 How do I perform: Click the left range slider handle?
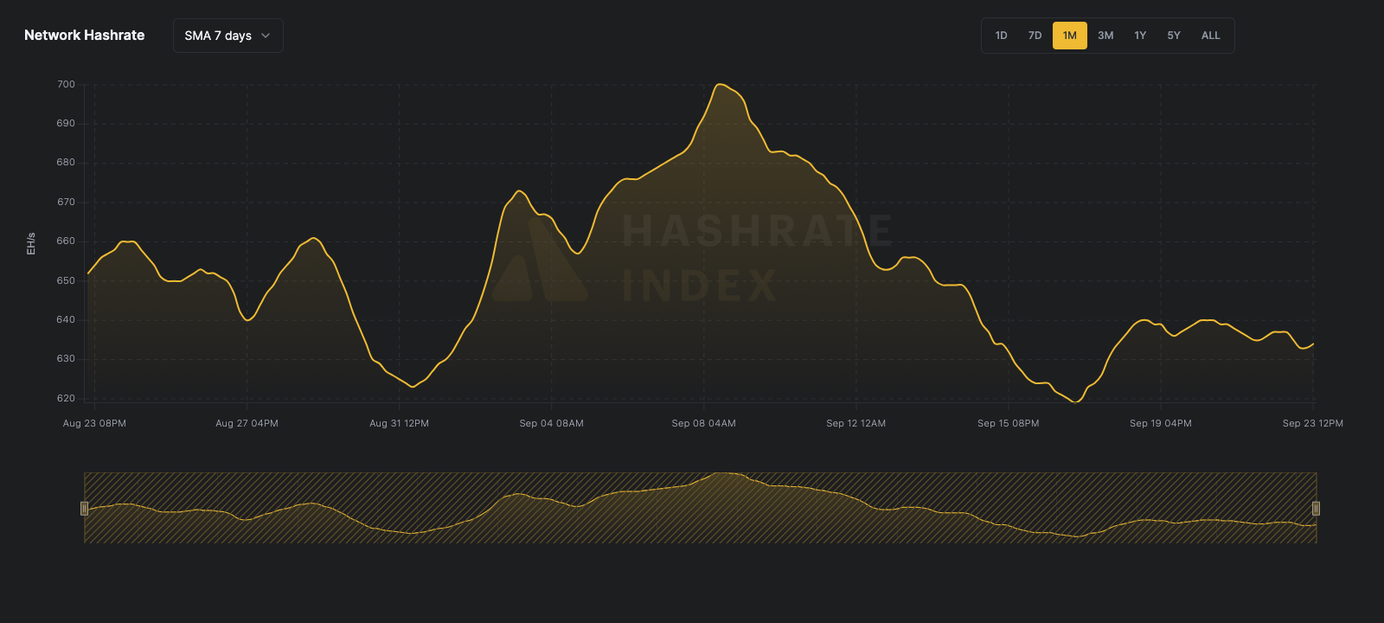[x=84, y=508]
